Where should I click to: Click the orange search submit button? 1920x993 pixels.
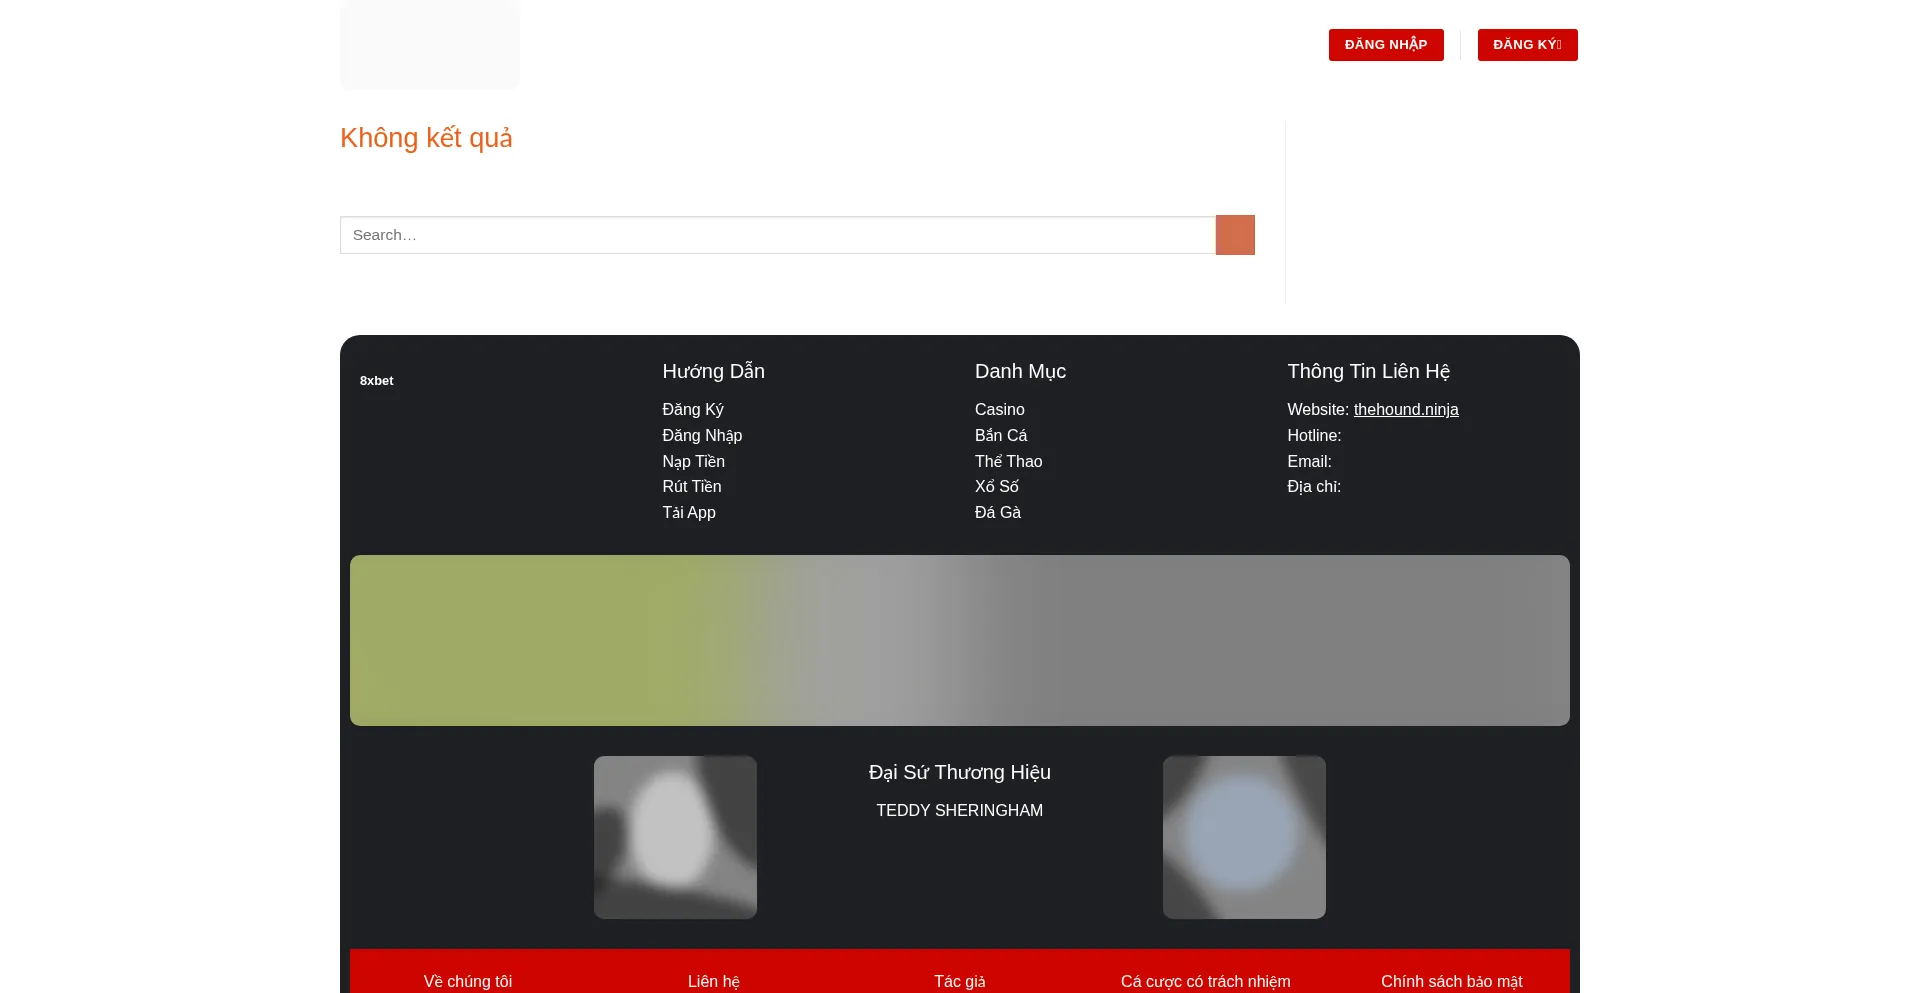(1235, 235)
